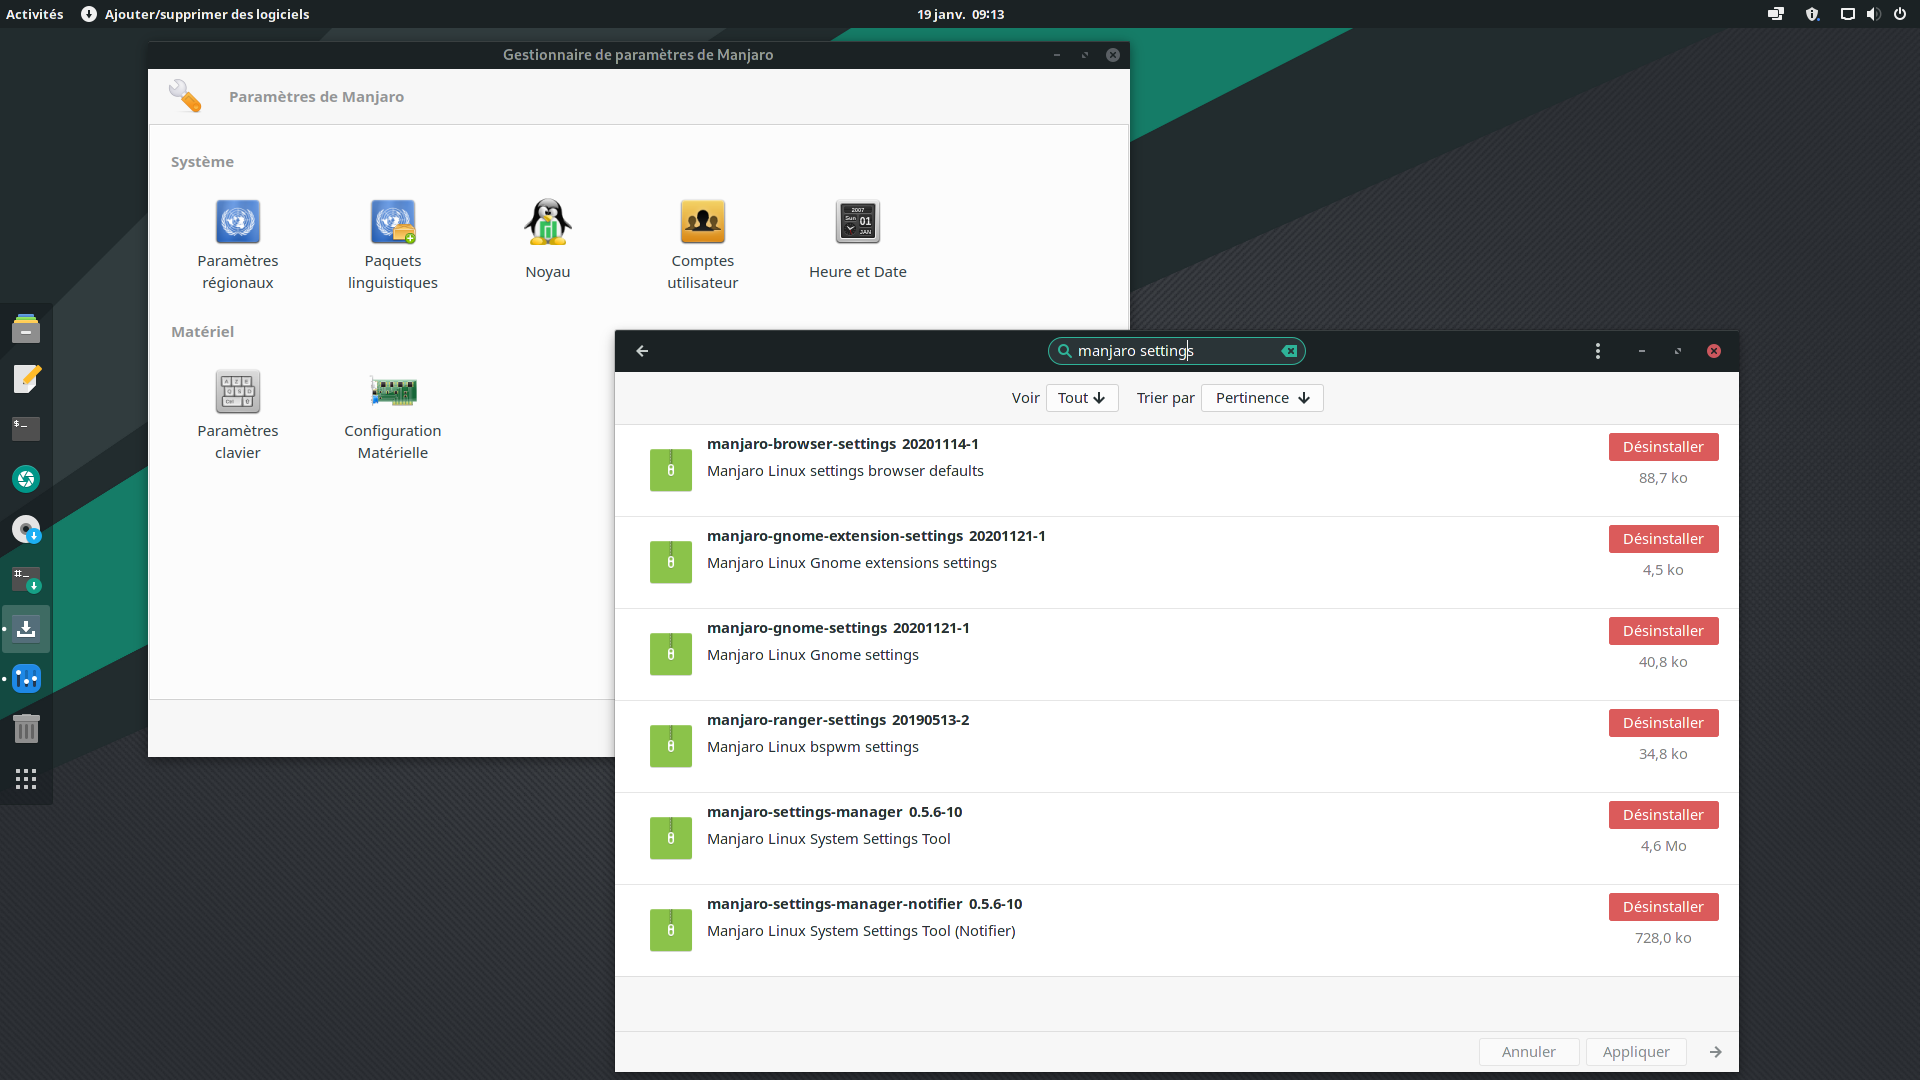Open the blue Manjaro Settings dock icon
Image resolution: width=1920 pixels, height=1080 pixels.
26,679
